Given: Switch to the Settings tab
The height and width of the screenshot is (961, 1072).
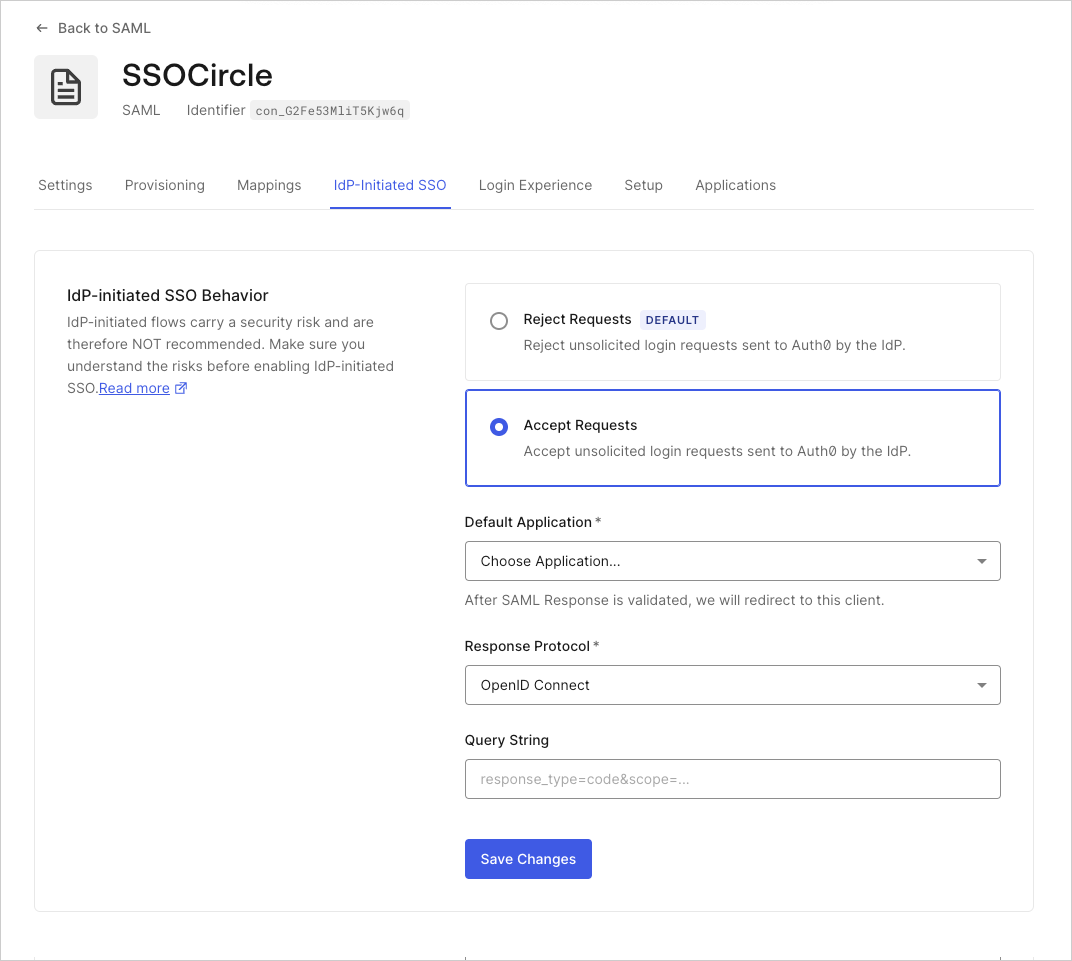Looking at the screenshot, I should tap(65, 185).
